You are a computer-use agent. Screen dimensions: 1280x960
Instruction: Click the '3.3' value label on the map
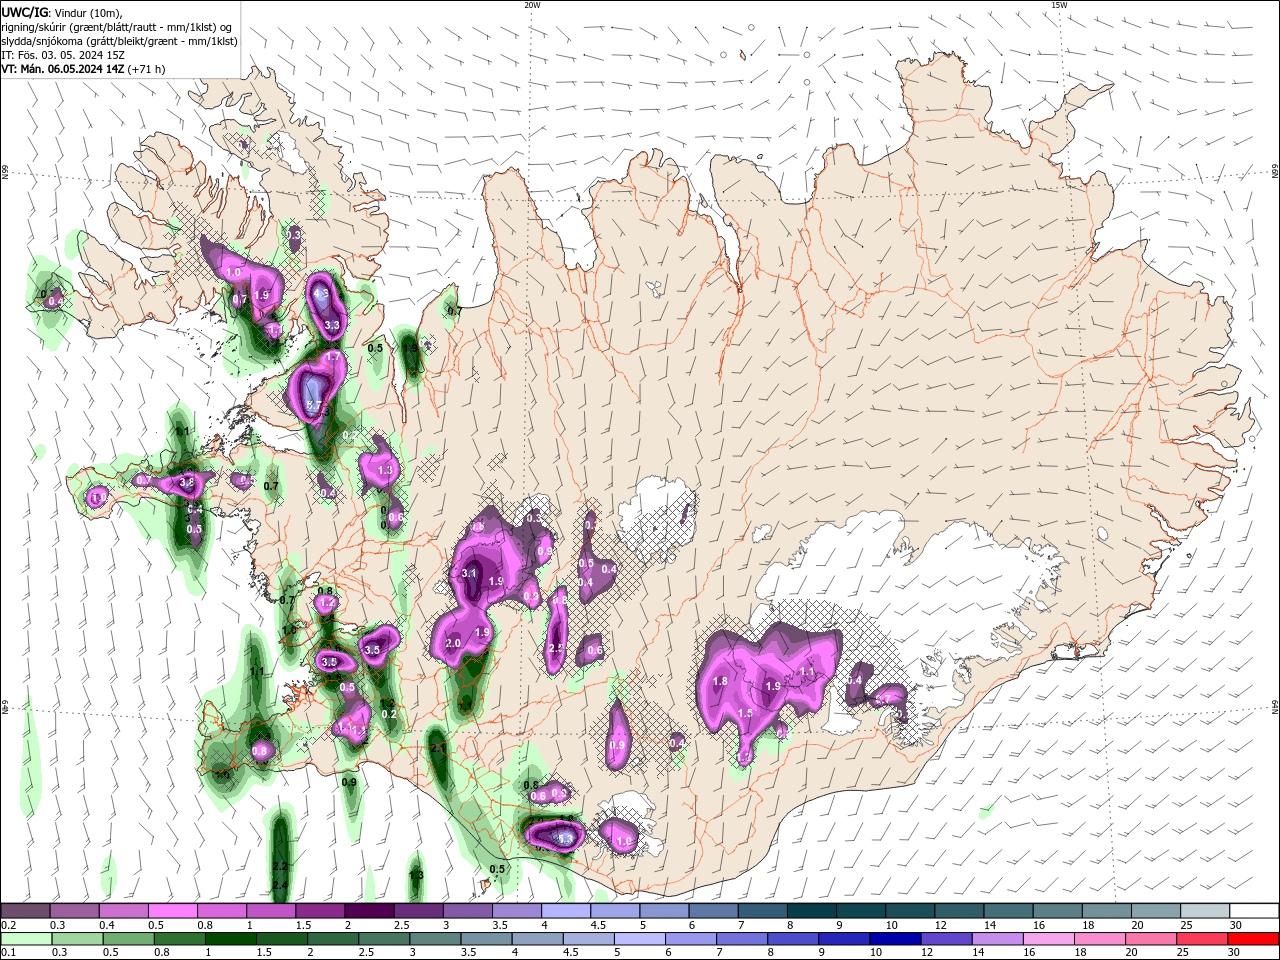coord(333,325)
